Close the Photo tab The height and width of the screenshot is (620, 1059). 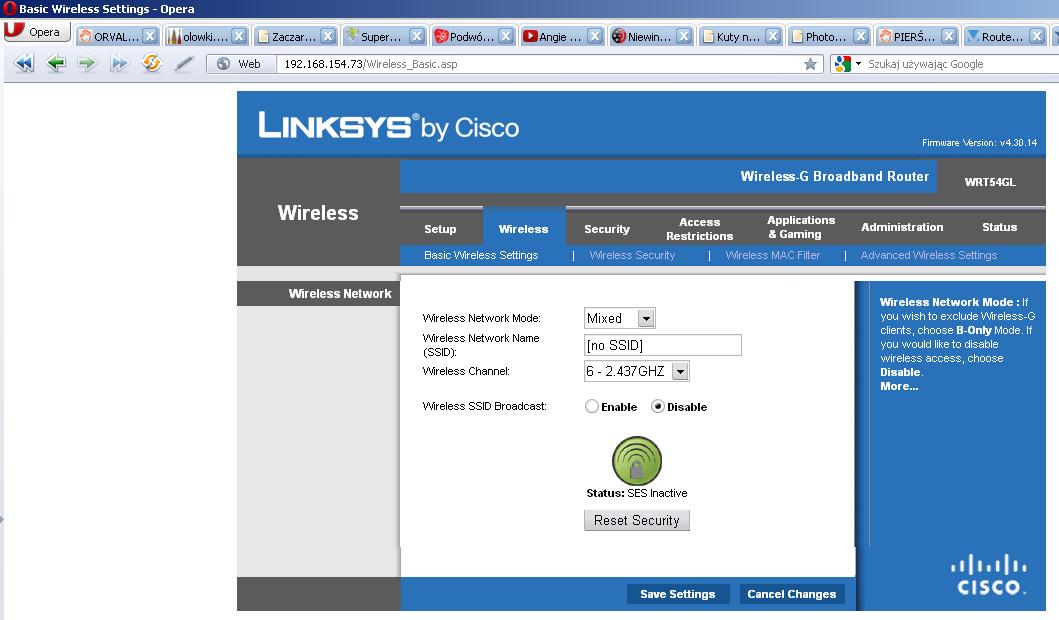pos(860,36)
